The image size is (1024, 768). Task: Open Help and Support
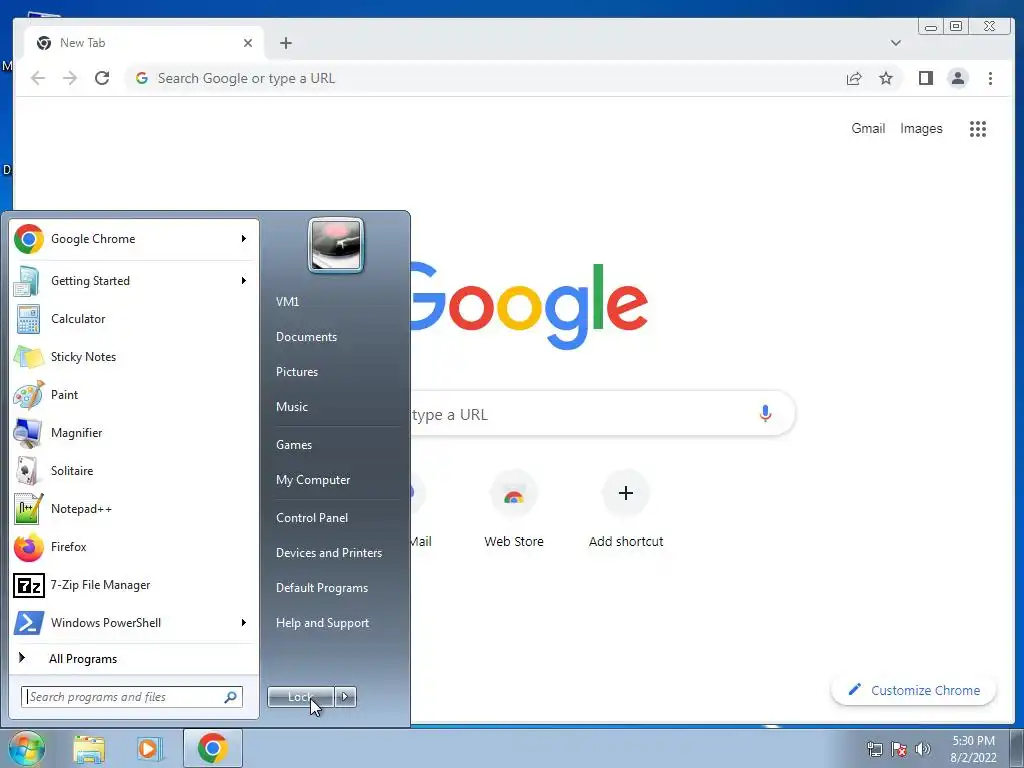click(x=322, y=623)
